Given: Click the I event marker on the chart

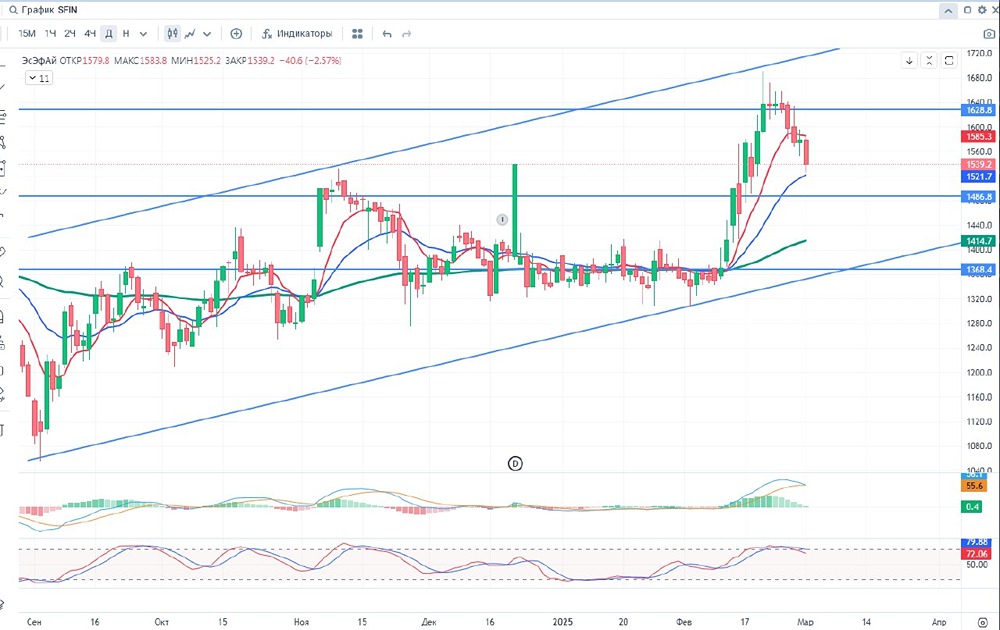Looking at the screenshot, I should point(502,219).
